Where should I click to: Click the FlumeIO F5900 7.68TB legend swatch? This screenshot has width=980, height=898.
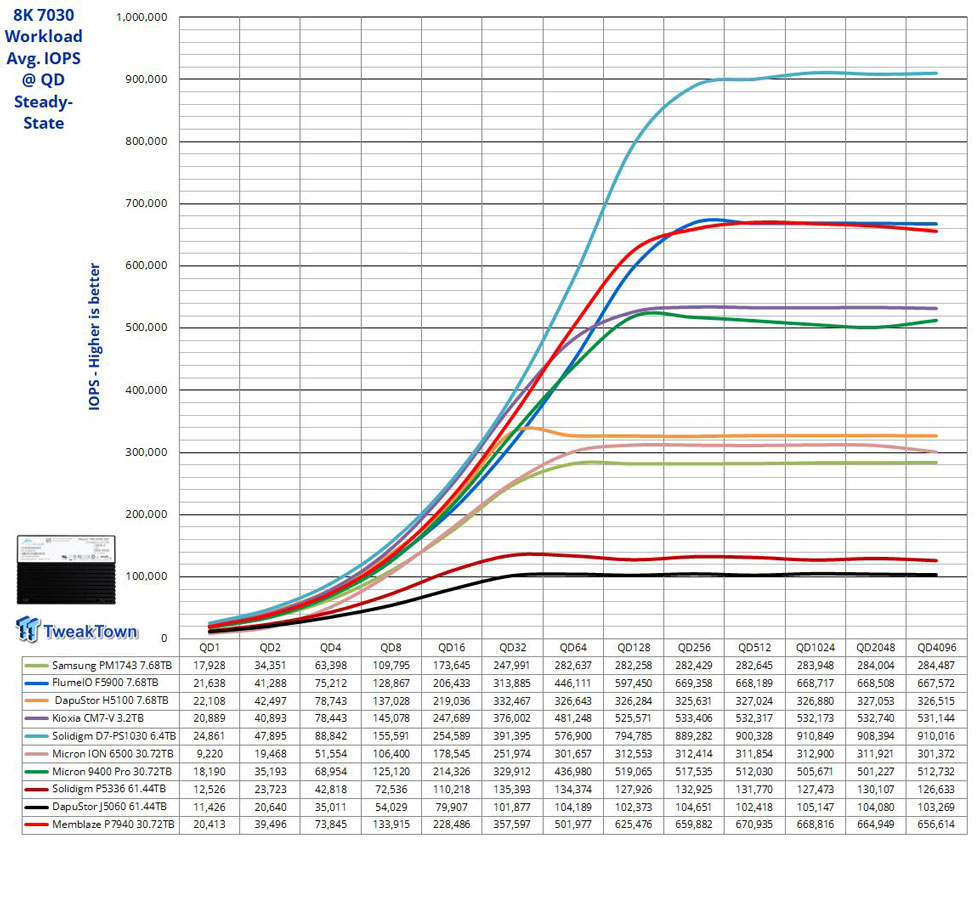click(x=37, y=684)
